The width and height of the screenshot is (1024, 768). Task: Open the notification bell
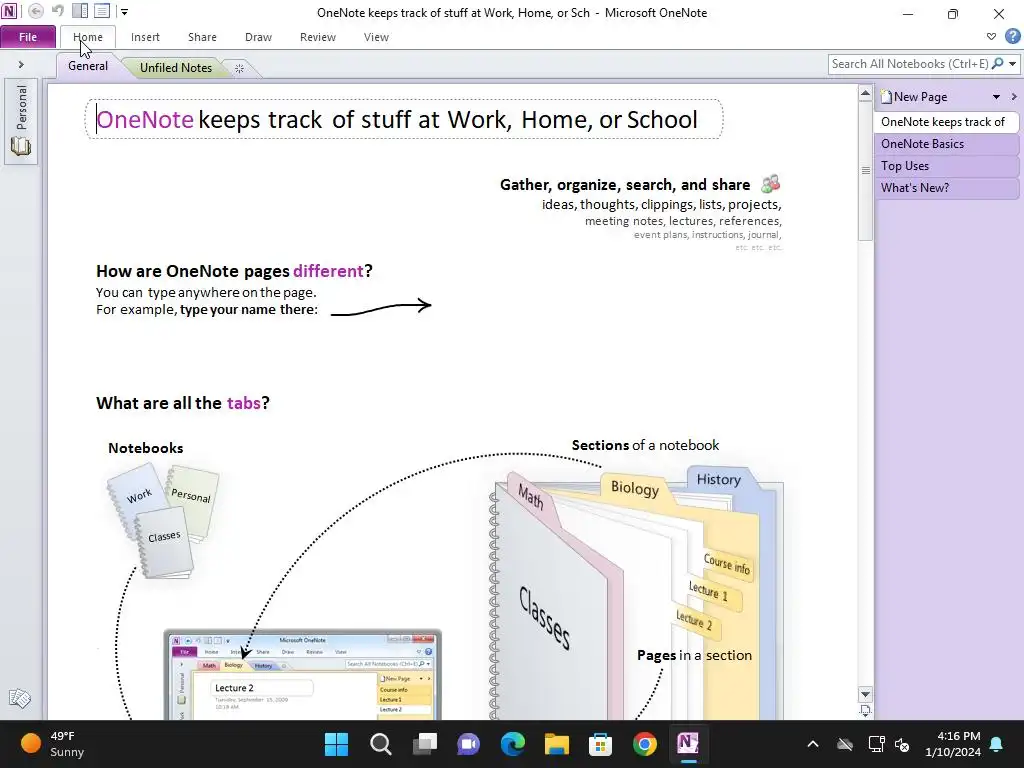[997, 744]
